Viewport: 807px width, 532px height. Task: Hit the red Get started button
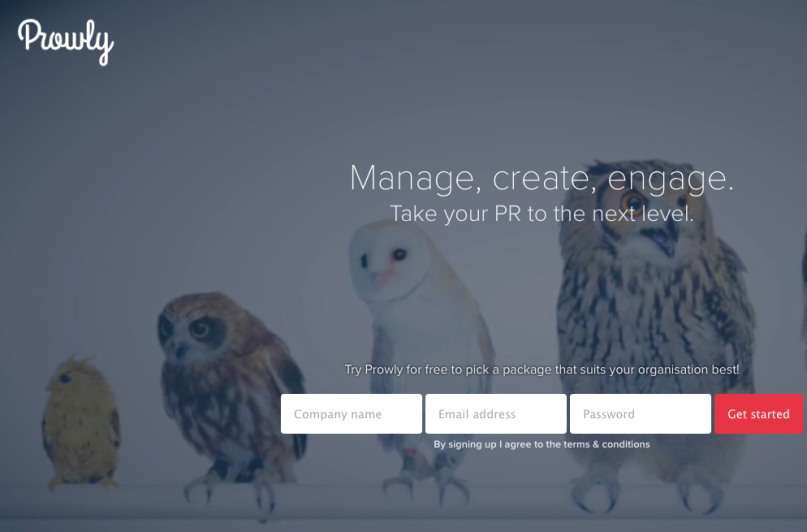click(x=759, y=414)
